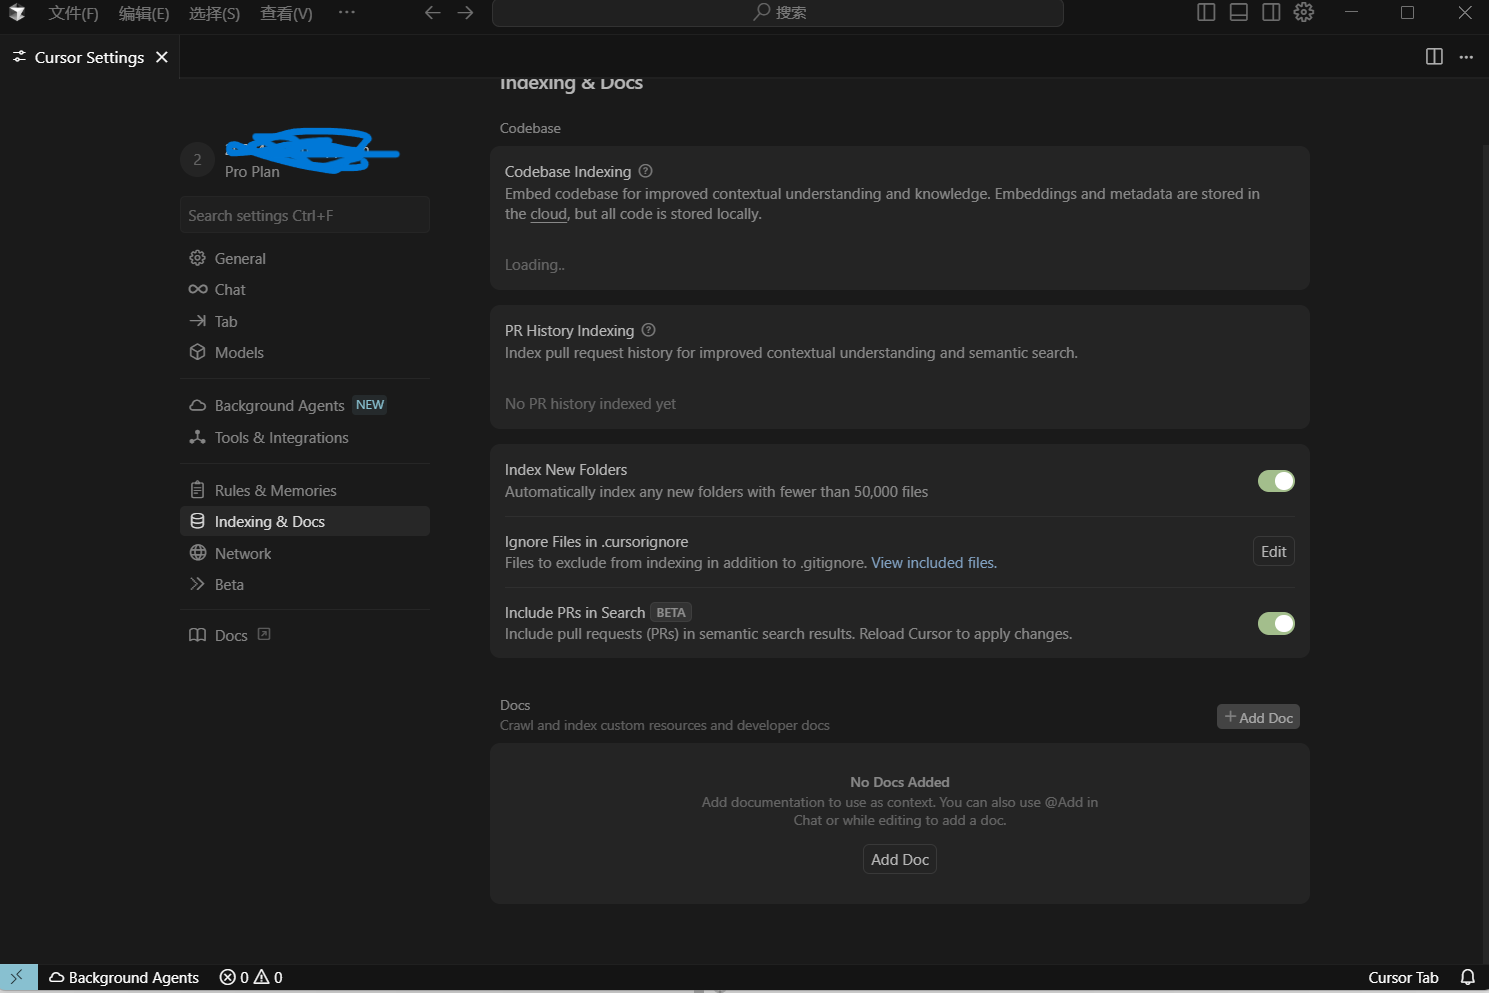Open the 查看(V) menu
The height and width of the screenshot is (993, 1489).
[x=286, y=13]
